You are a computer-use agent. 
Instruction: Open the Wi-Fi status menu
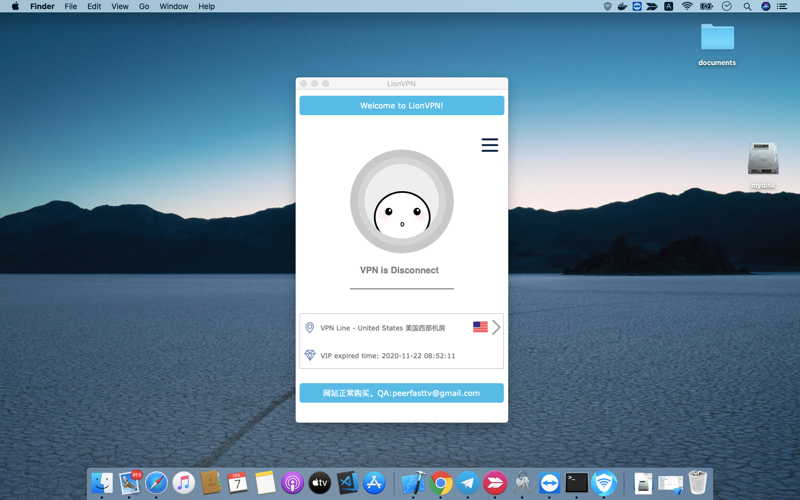[x=687, y=6]
